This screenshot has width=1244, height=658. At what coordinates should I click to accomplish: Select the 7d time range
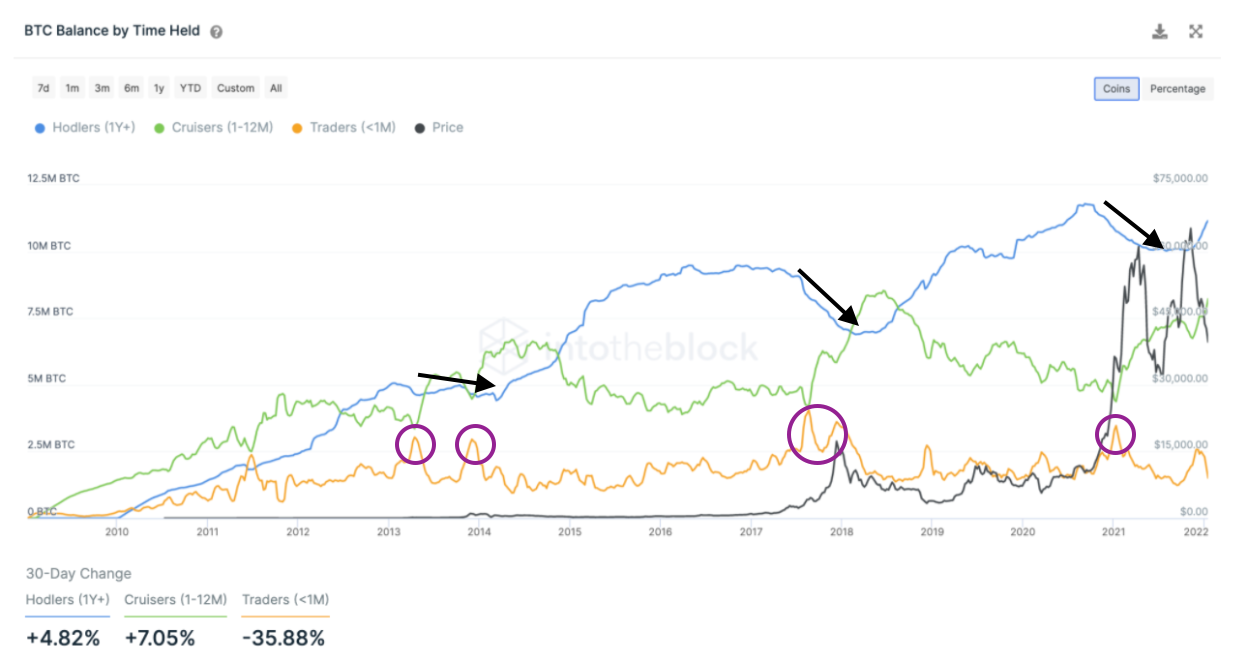point(42,88)
